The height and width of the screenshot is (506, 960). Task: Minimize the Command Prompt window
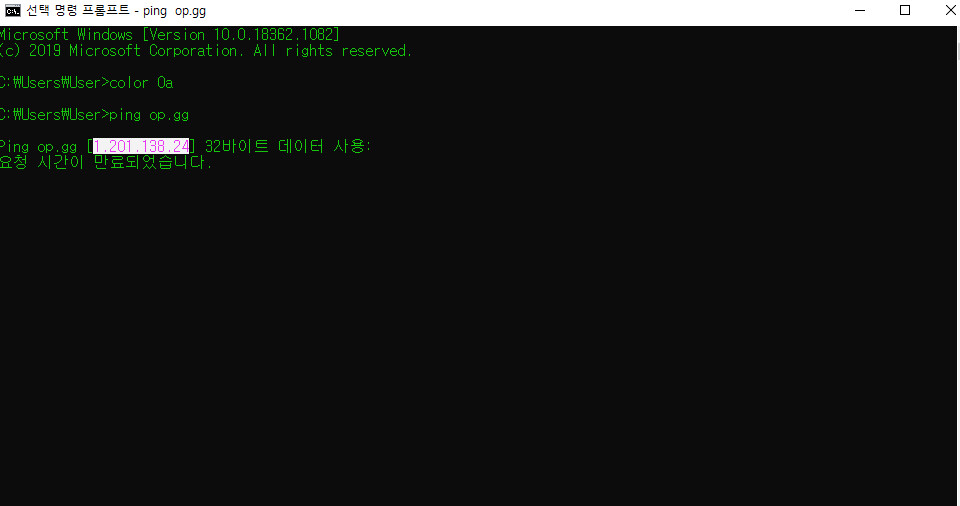(860, 10)
